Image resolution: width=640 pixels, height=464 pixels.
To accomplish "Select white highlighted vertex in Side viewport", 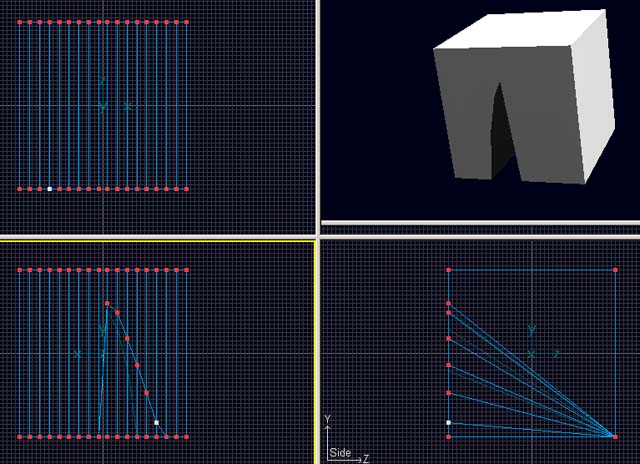I will point(449,423).
